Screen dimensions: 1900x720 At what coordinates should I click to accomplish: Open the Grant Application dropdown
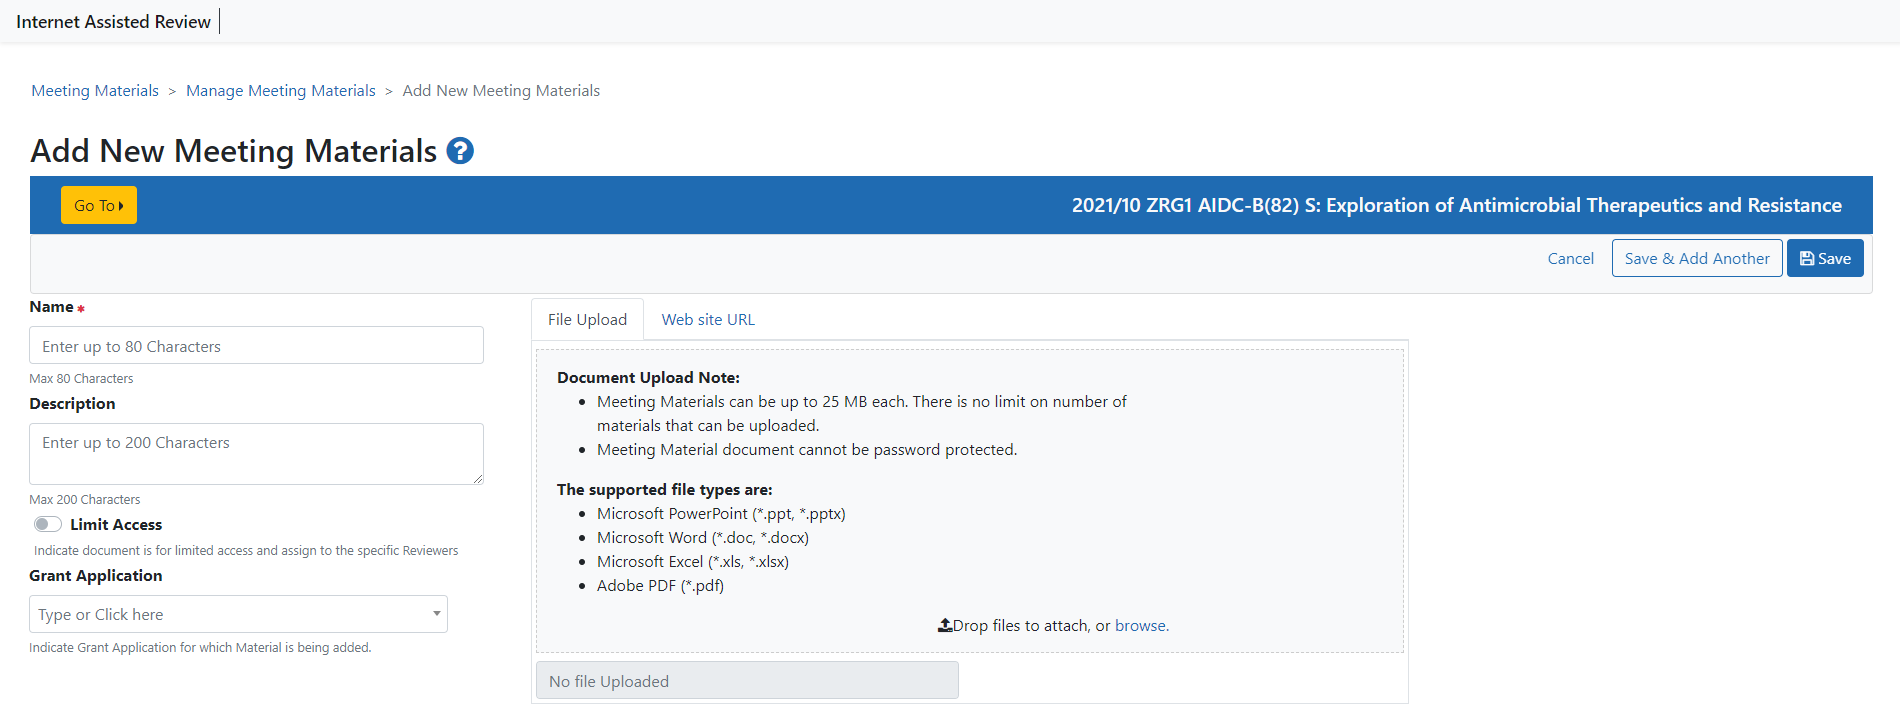pyautogui.click(x=238, y=614)
